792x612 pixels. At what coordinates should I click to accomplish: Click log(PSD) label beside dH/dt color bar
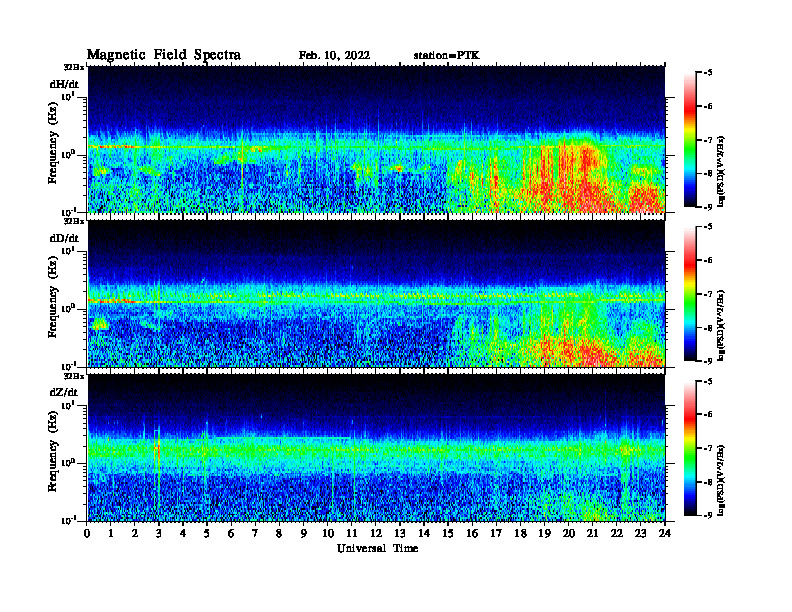click(722, 171)
